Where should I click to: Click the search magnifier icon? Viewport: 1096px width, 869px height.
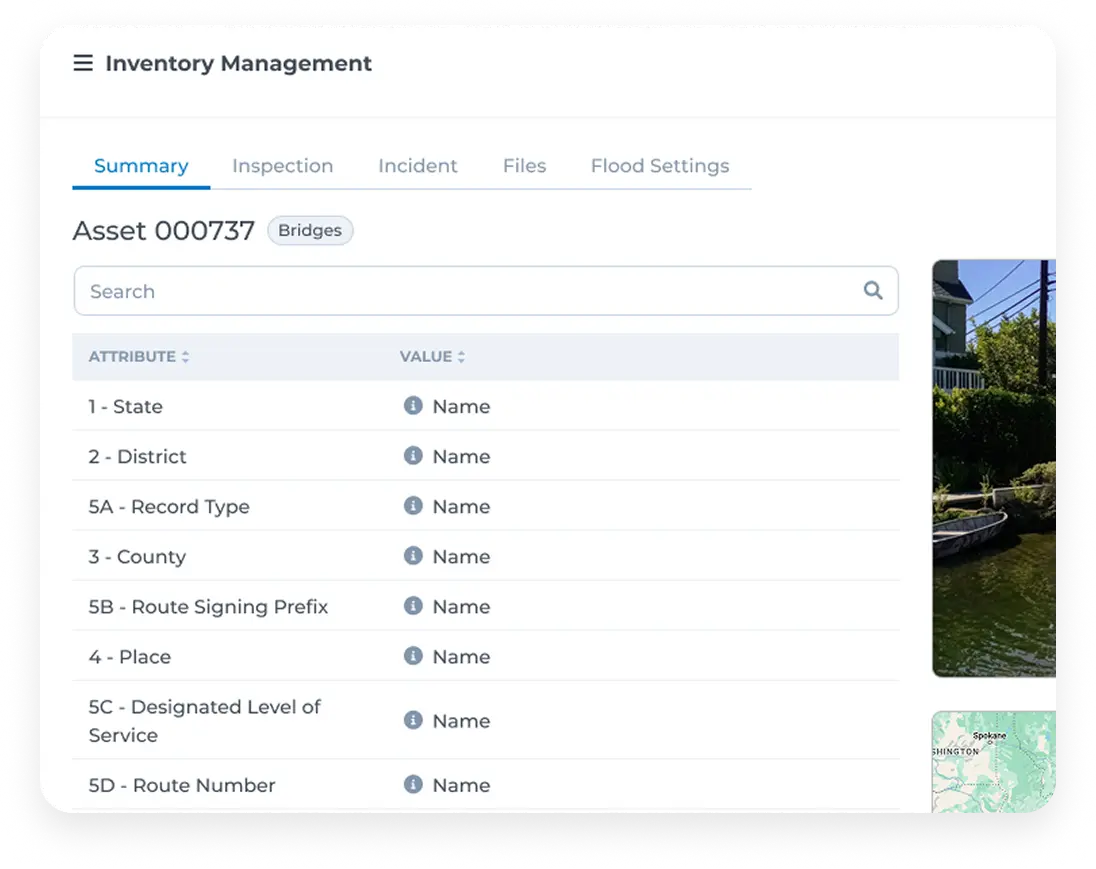click(x=873, y=290)
